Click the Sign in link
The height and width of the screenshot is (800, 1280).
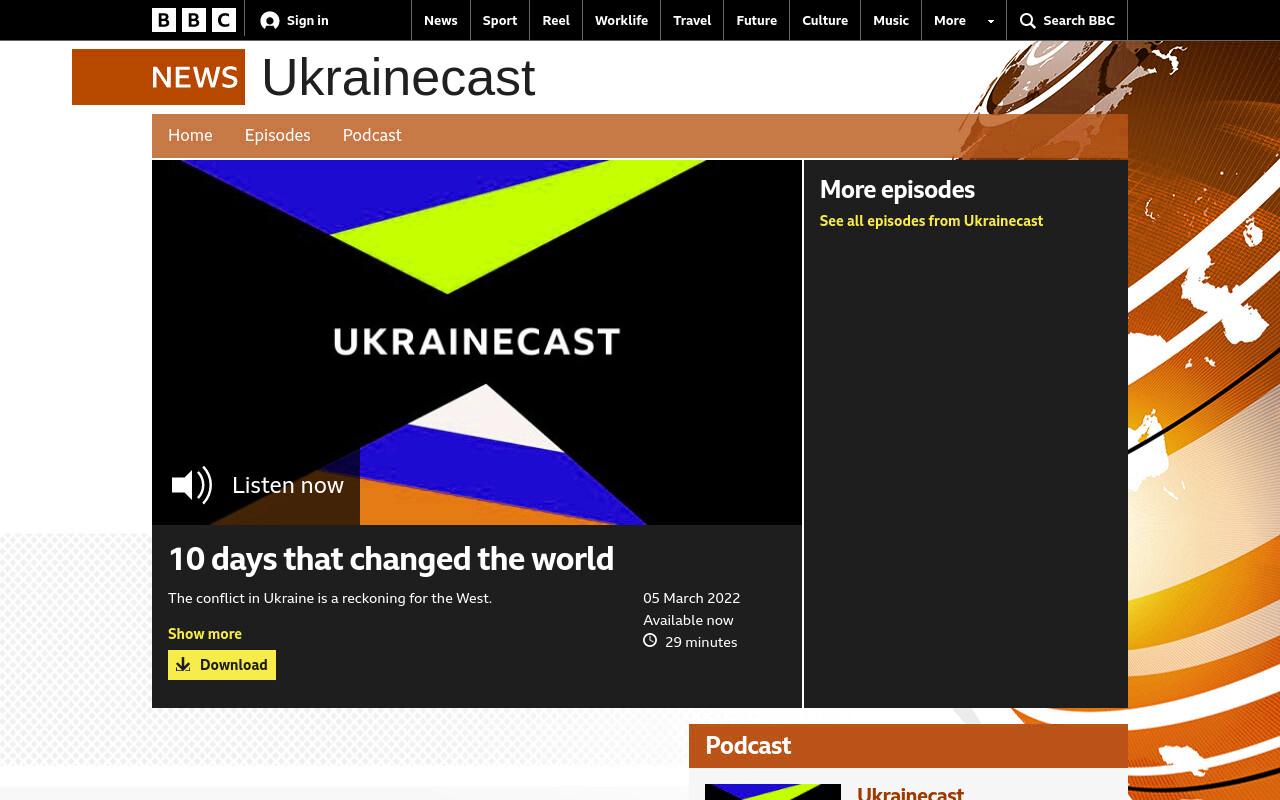coord(294,20)
